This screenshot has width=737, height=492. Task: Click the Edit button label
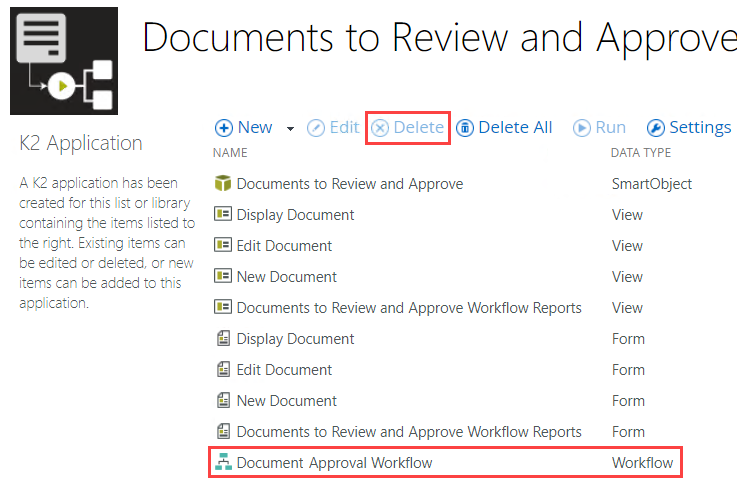click(x=344, y=127)
